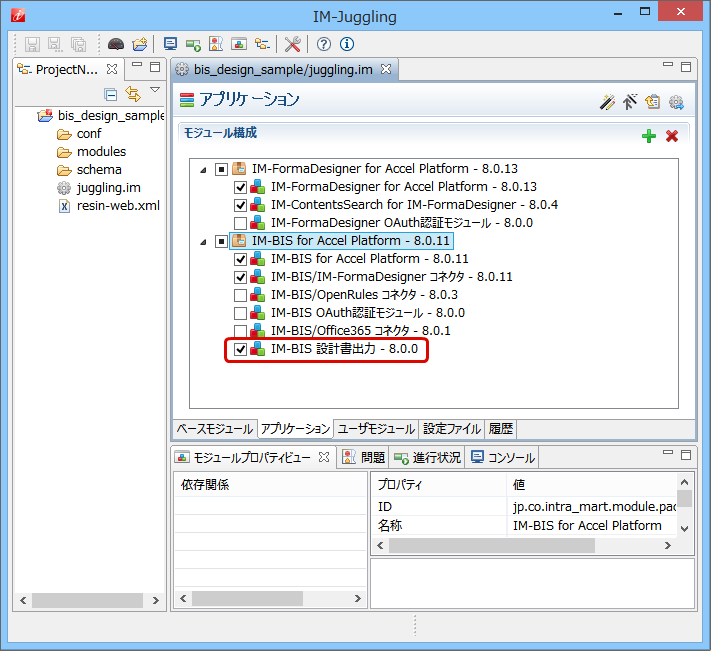Click the 名称 property row

pos(524,525)
